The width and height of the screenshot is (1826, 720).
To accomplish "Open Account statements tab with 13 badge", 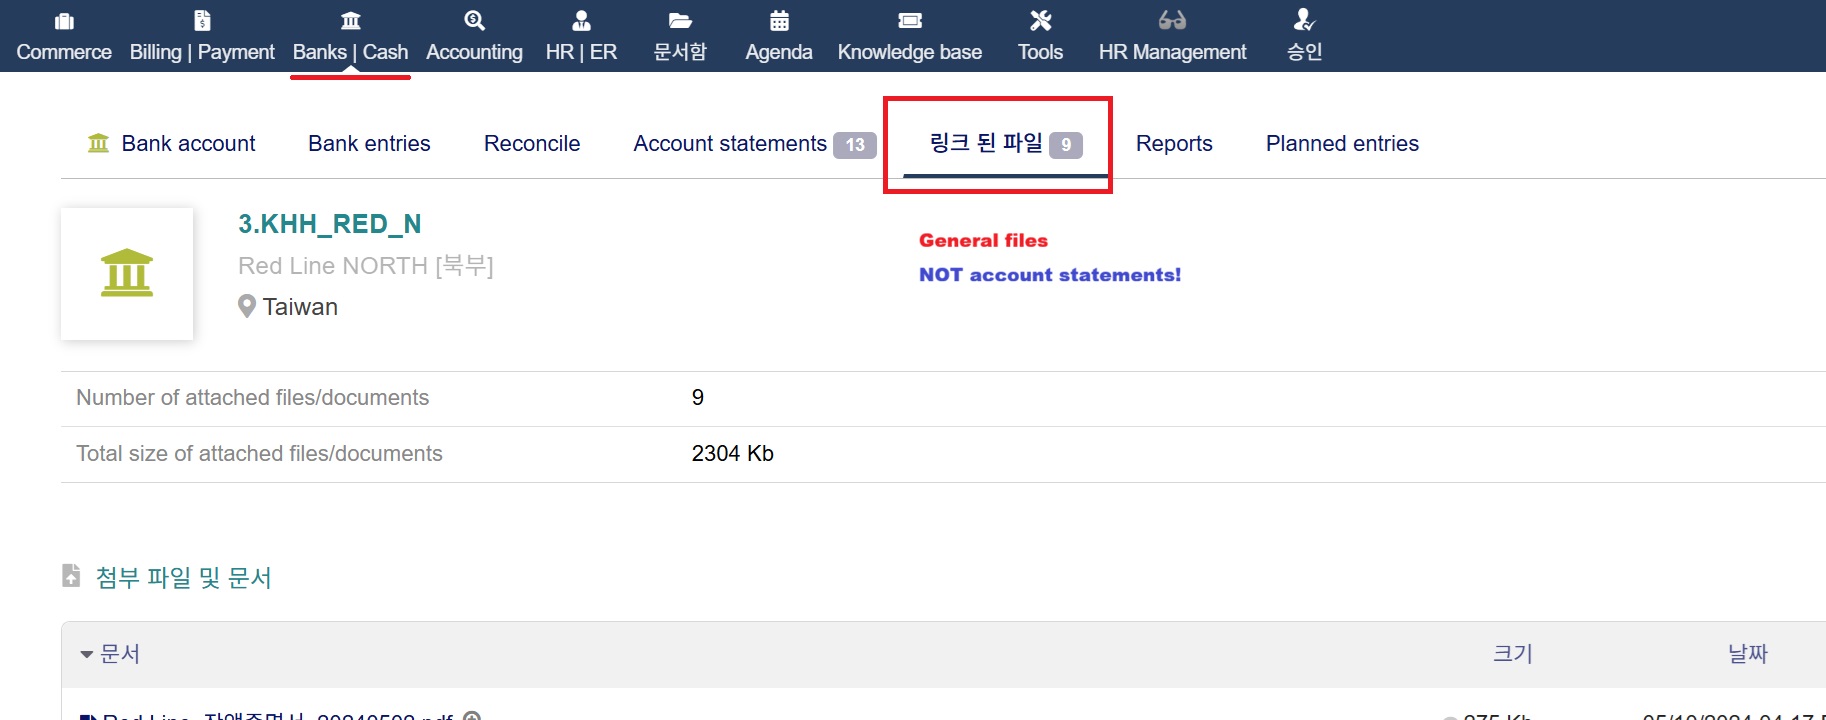I will [730, 144].
